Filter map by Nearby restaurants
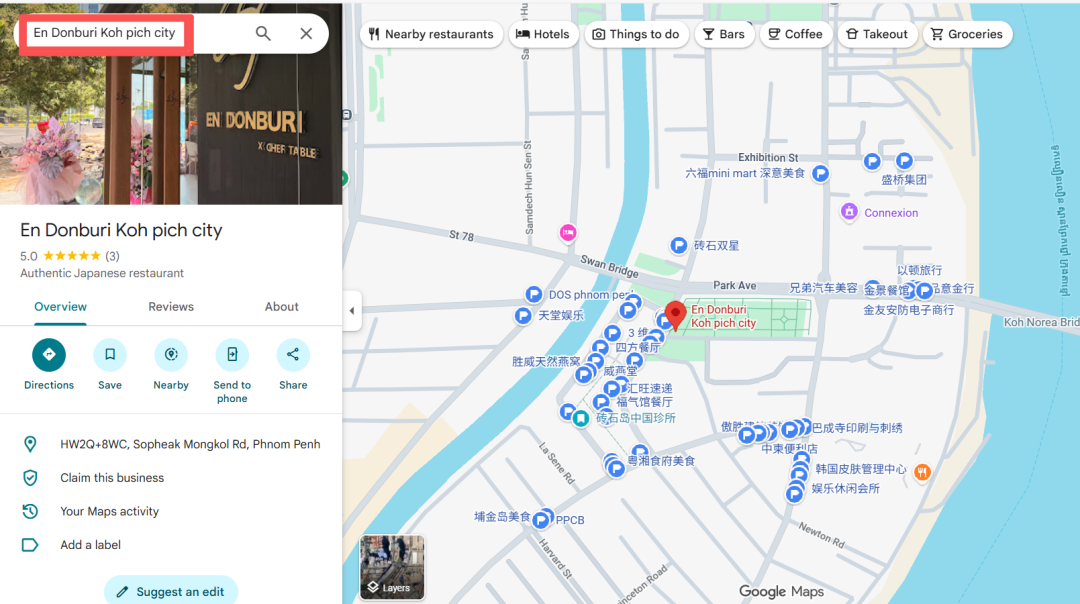The height and width of the screenshot is (604, 1080). click(x=430, y=34)
